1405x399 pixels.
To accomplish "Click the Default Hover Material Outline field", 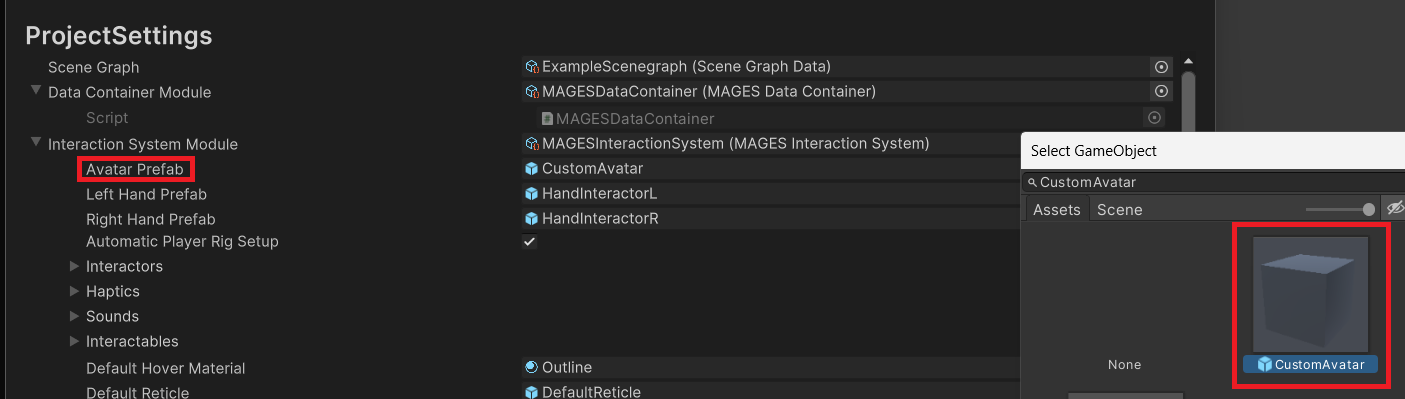I will [772, 368].
